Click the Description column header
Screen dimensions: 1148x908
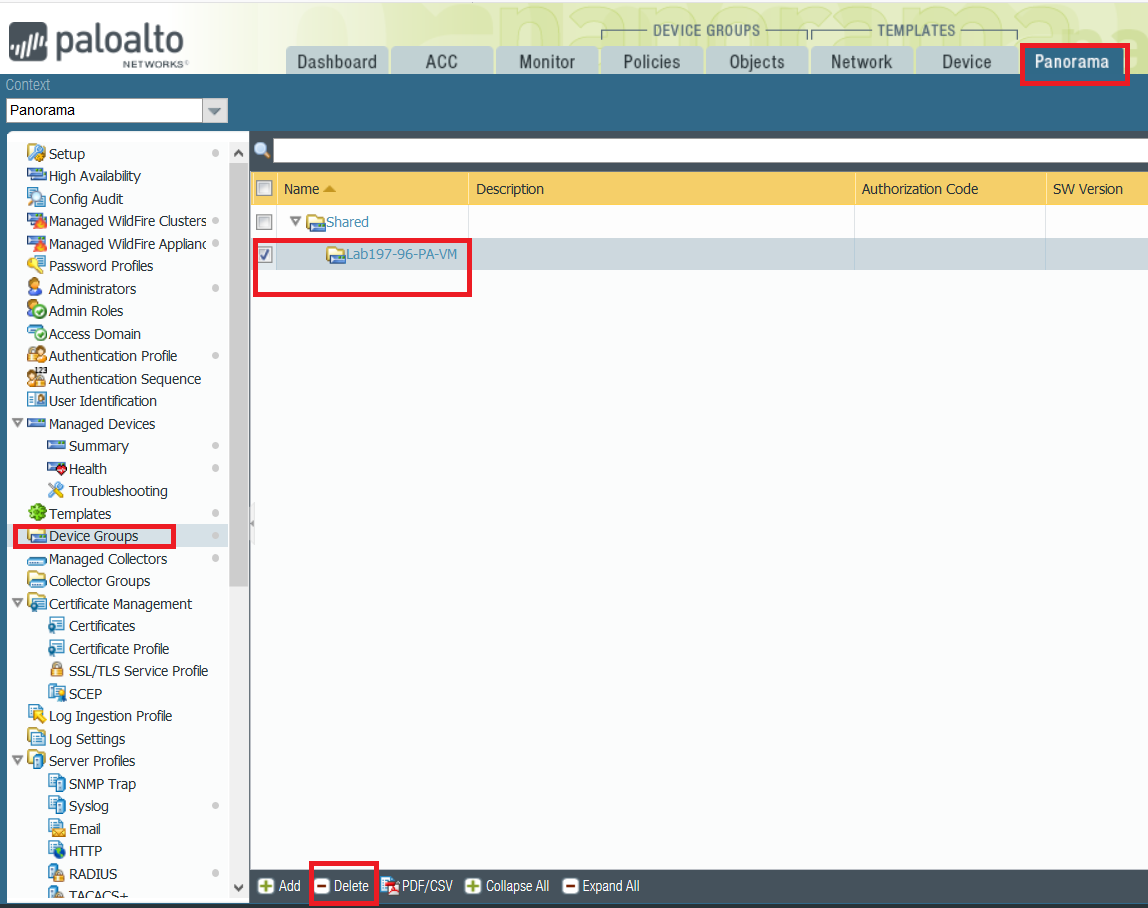pyautogui.click(x=661, y=189)
